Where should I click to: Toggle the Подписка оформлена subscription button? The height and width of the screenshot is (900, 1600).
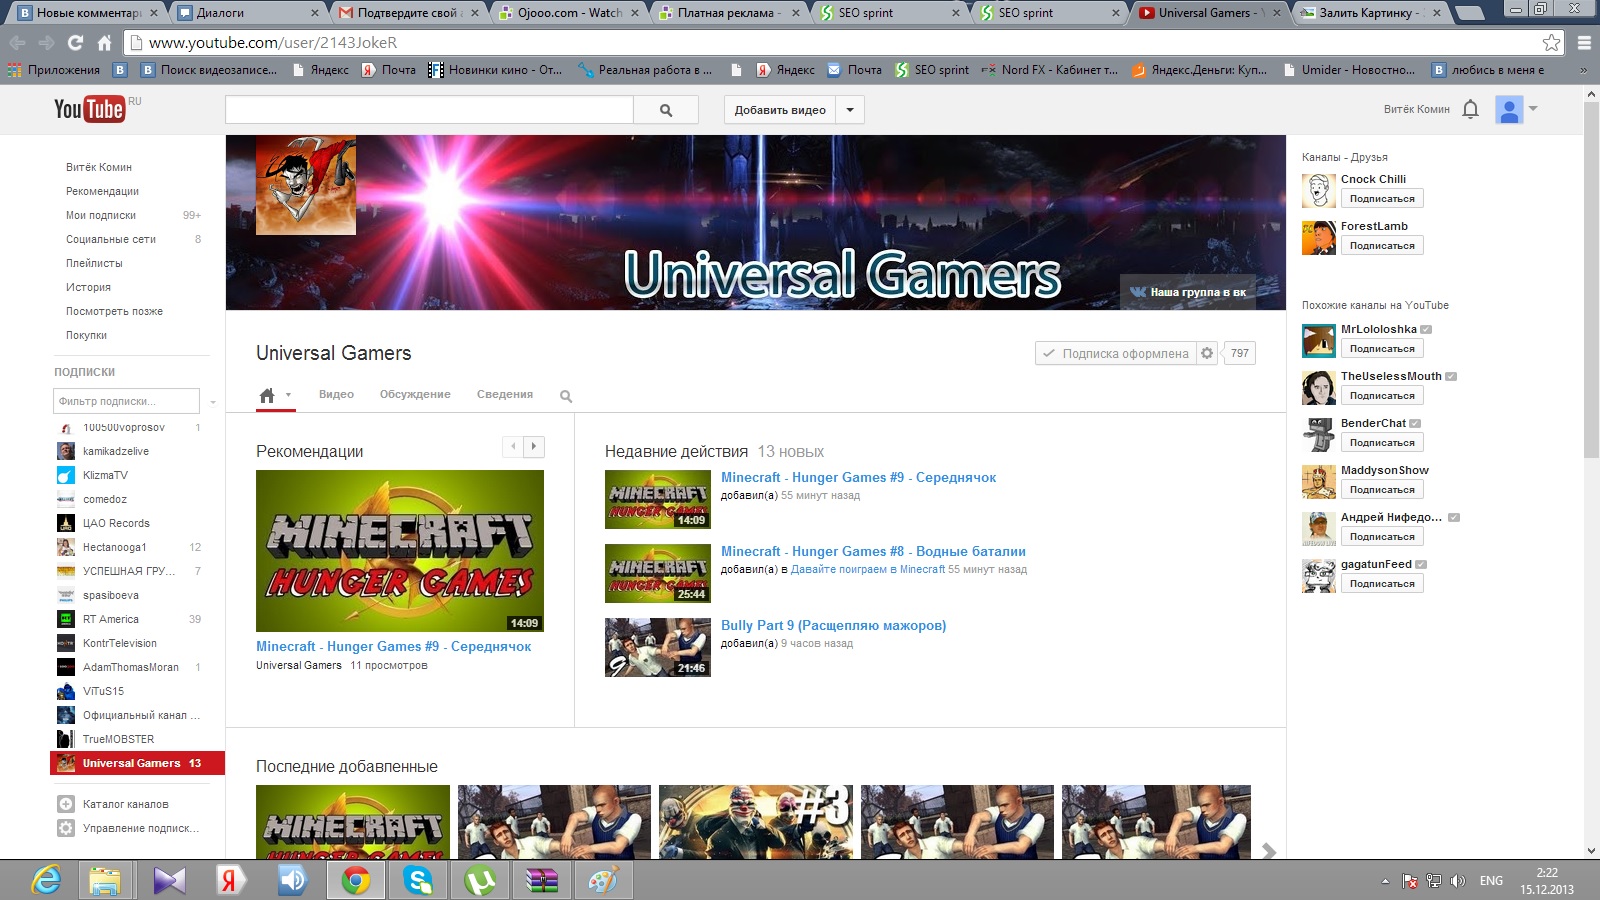tap(1116, 353)
